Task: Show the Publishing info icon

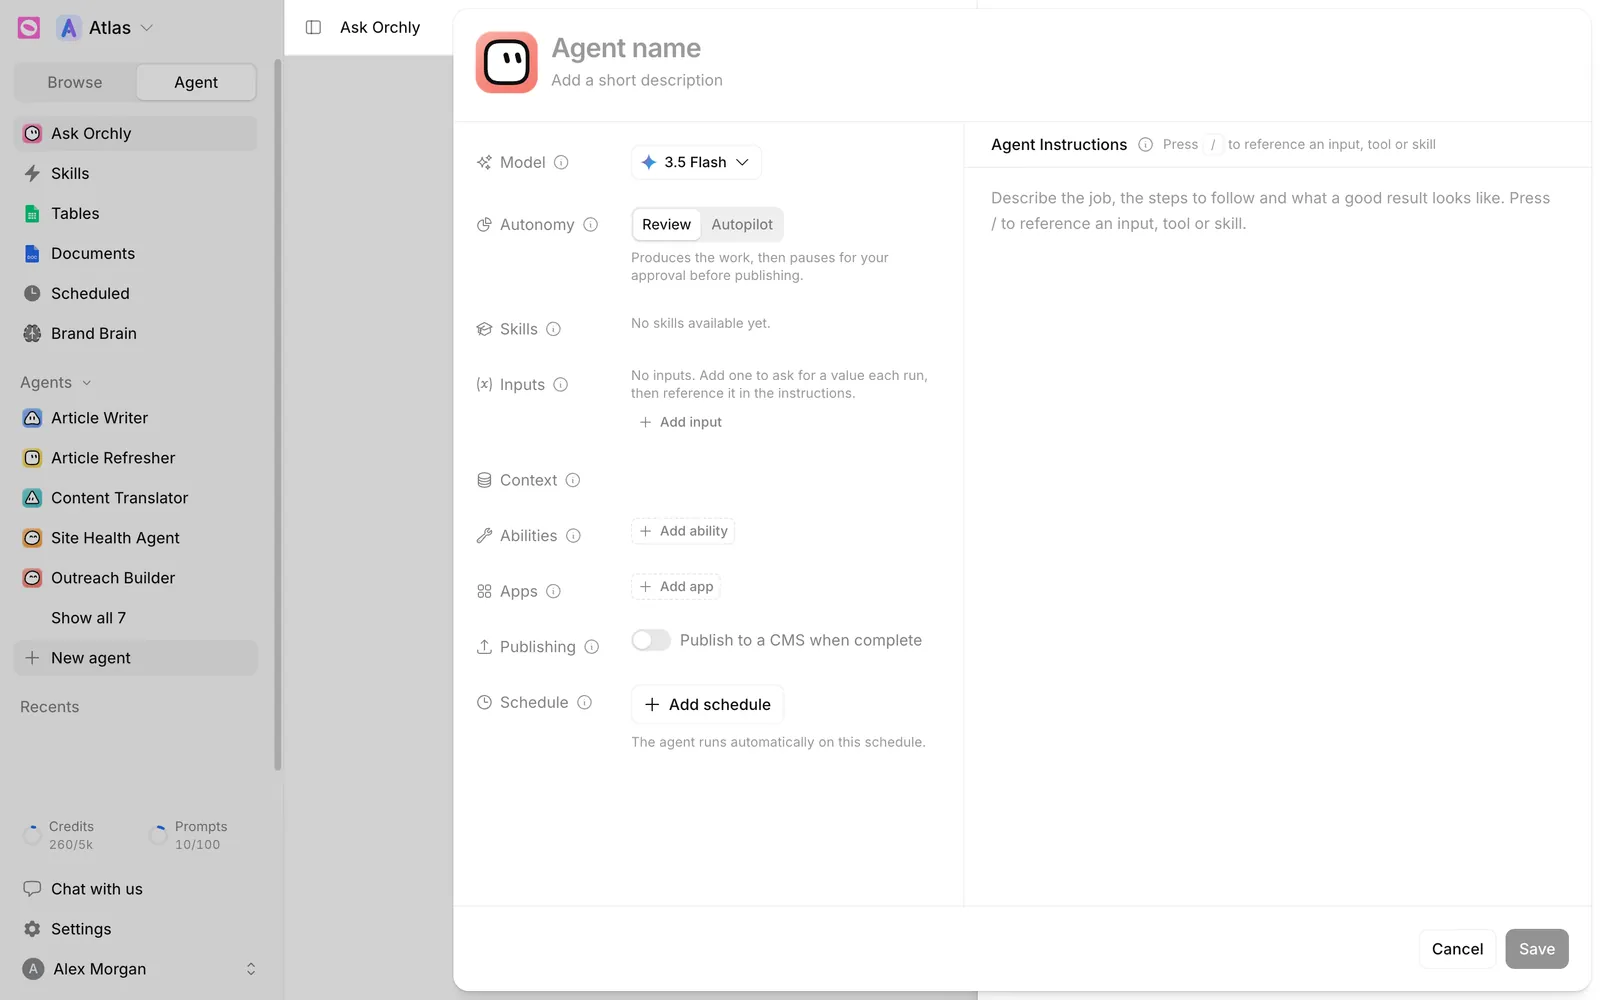Action: (592, 647)
